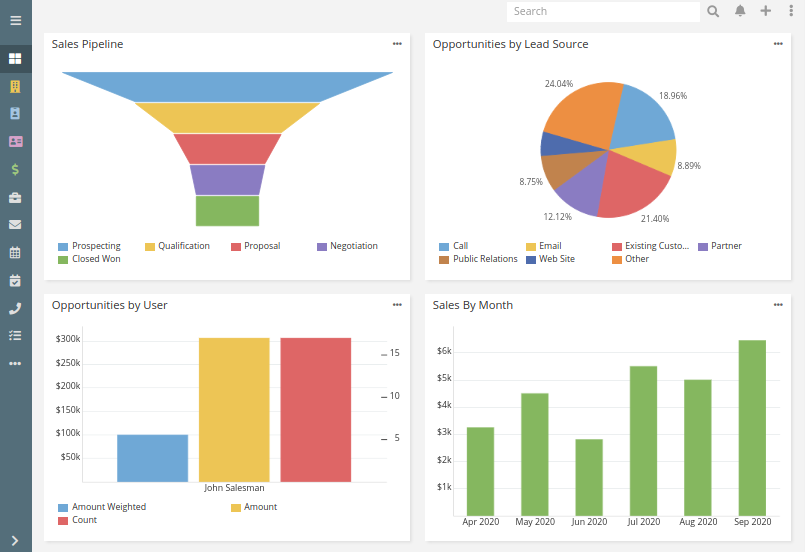
Task: Click the orange 24.04% pie slice
Action: point(586,114)
